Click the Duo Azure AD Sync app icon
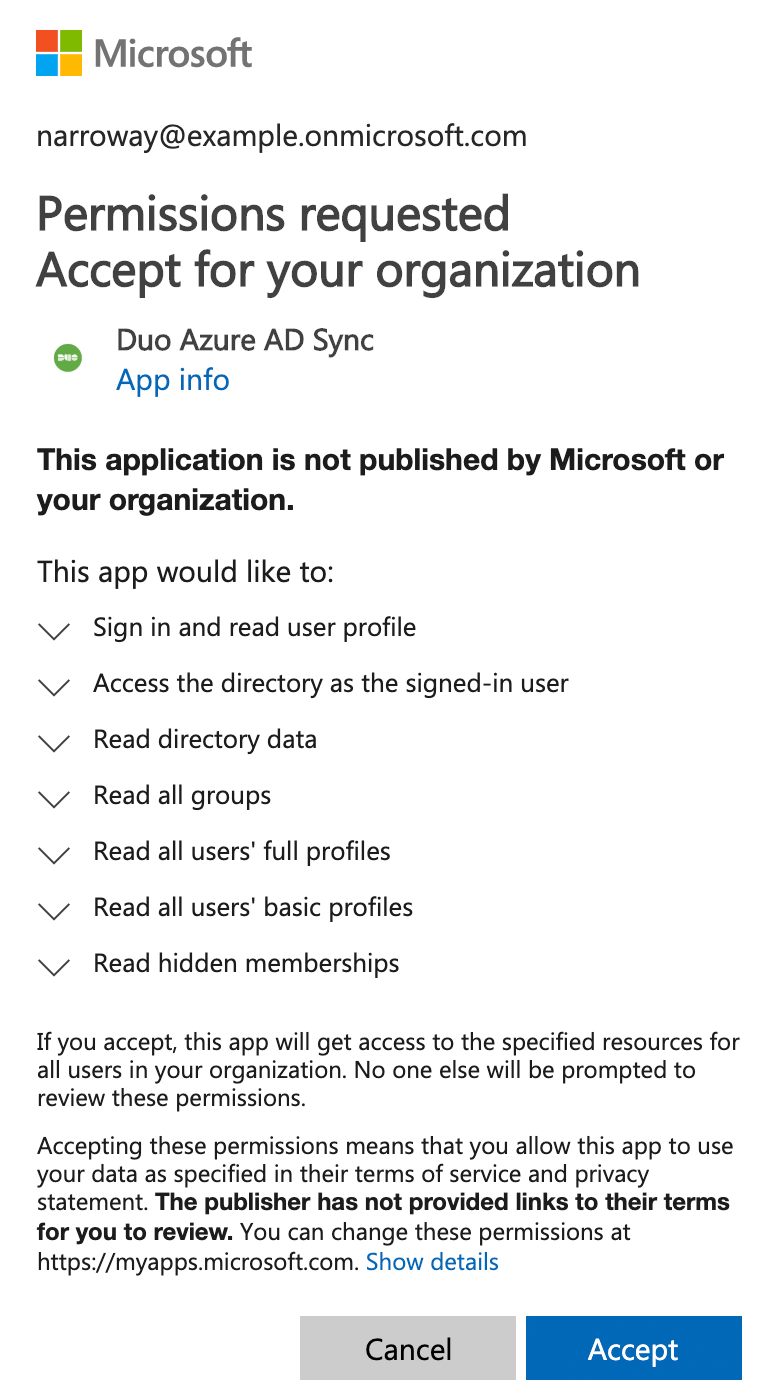The image size is (770, 1393). [x=66, y=357]
